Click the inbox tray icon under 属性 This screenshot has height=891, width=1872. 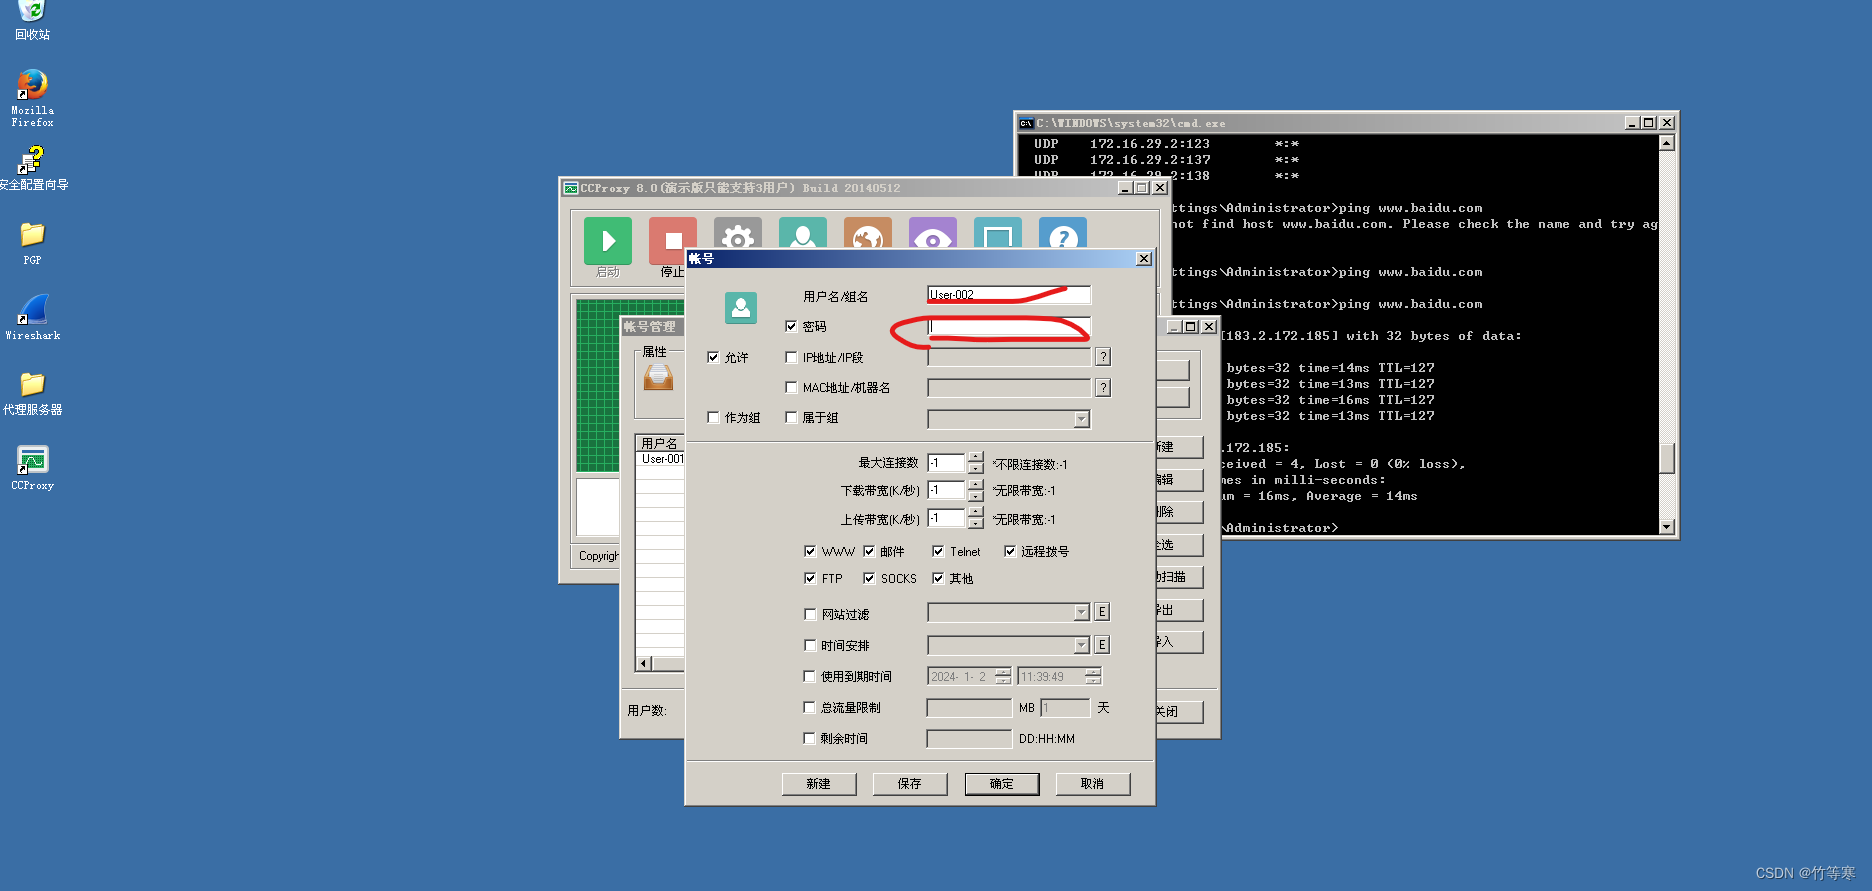[x=658, y=378]
